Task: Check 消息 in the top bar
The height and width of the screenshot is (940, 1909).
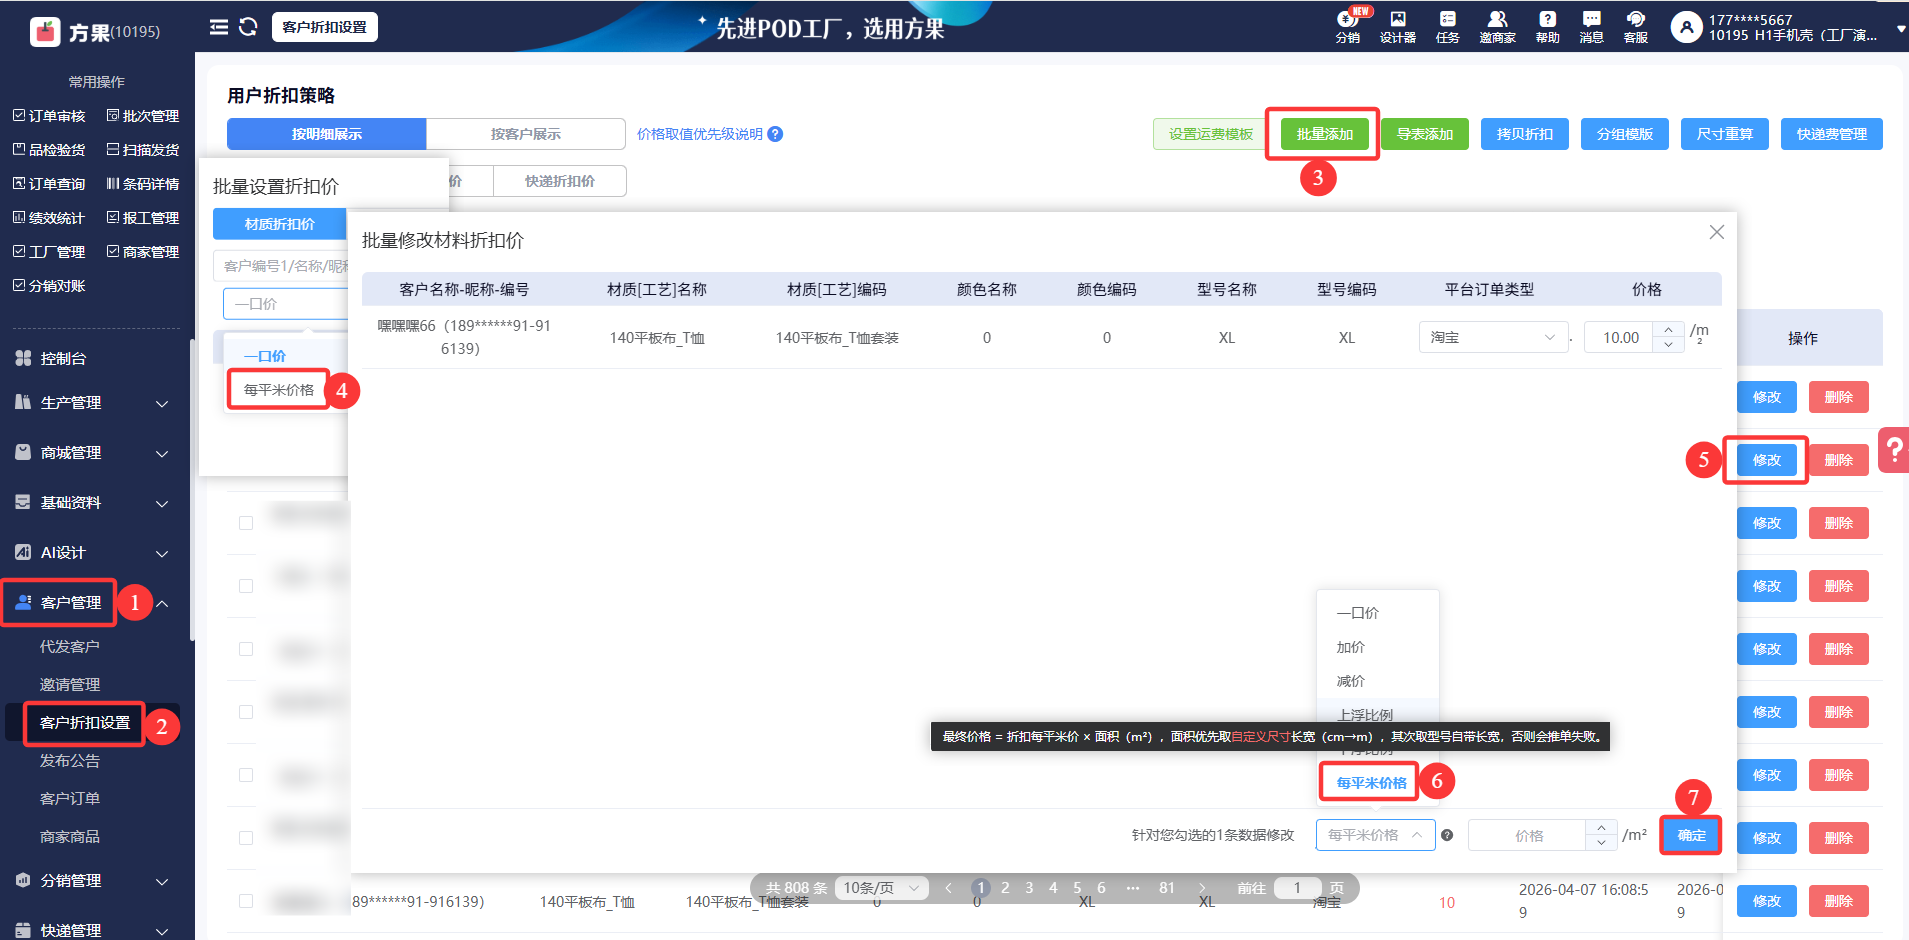Action: (1591, 27)
